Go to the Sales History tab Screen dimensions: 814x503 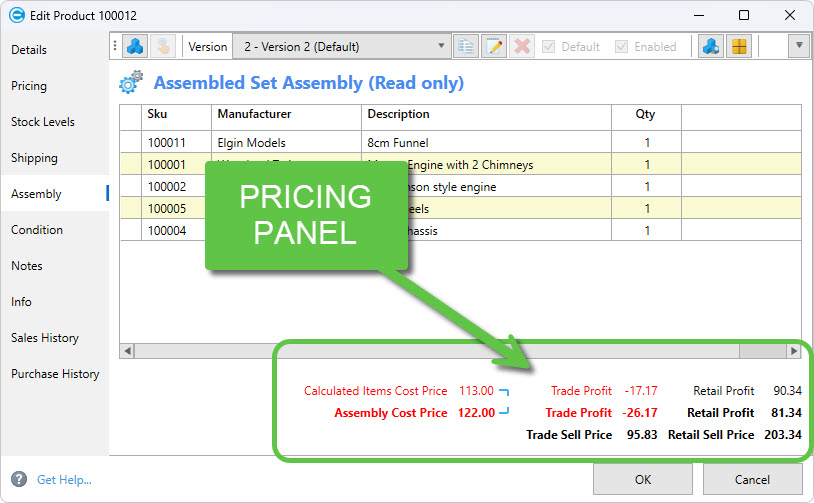(45, 338)
